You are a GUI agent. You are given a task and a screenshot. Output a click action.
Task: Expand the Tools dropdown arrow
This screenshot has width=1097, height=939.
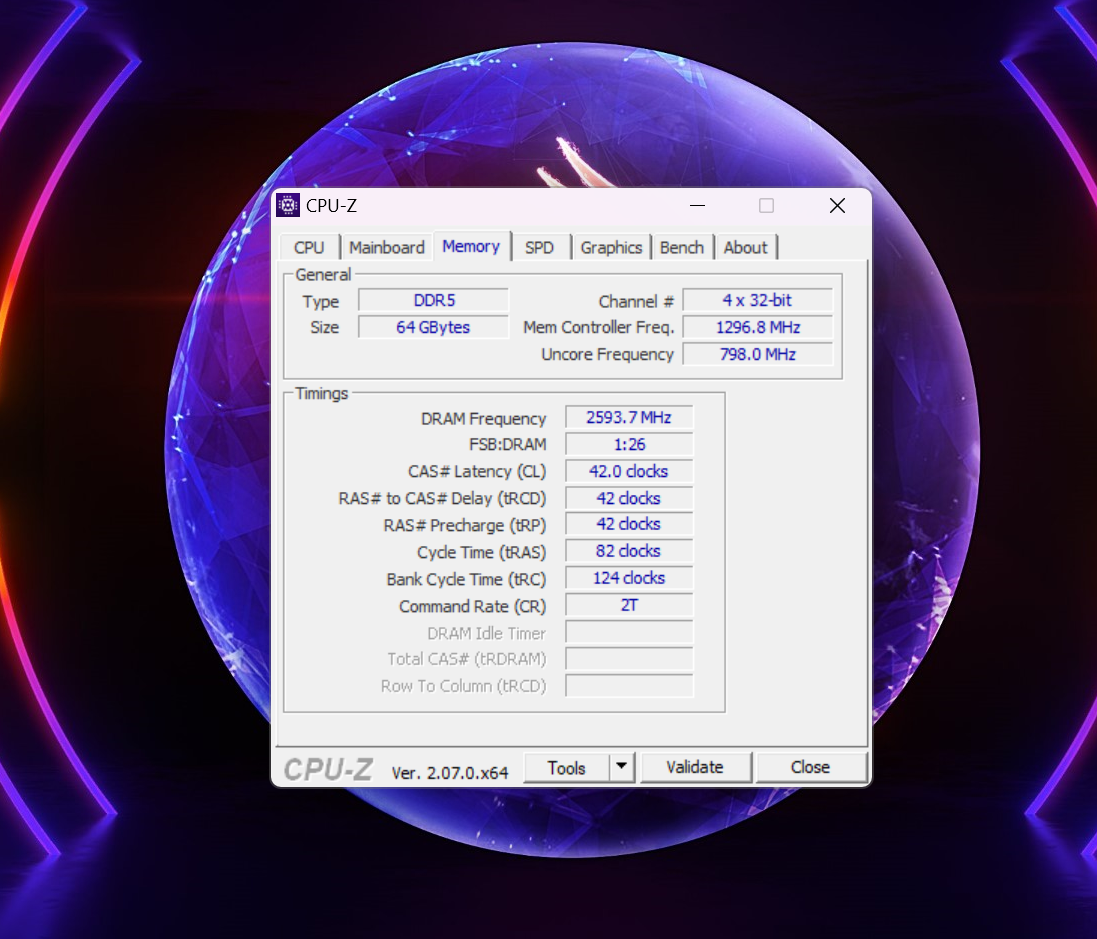[621, 768]
